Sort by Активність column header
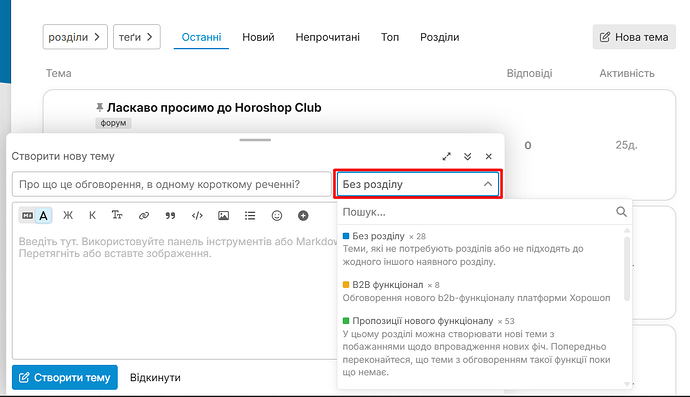This screenshot has width=690, height=397. [x=627, y=73]
